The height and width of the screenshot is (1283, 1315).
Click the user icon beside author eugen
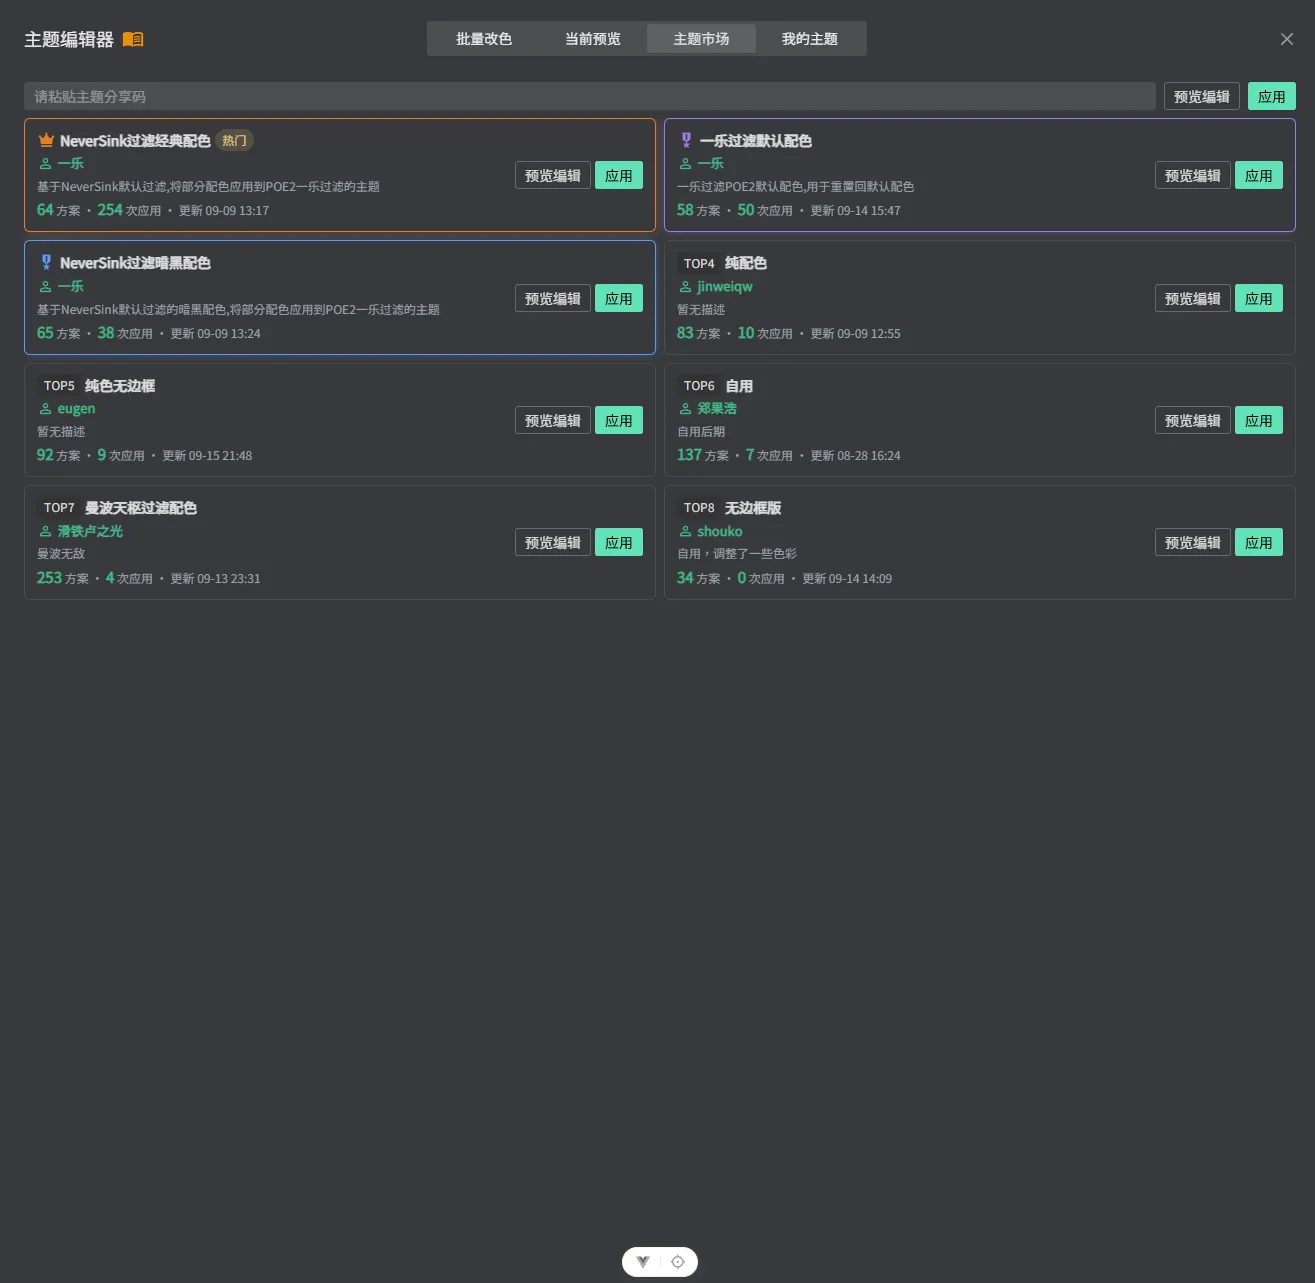(45, 409)
